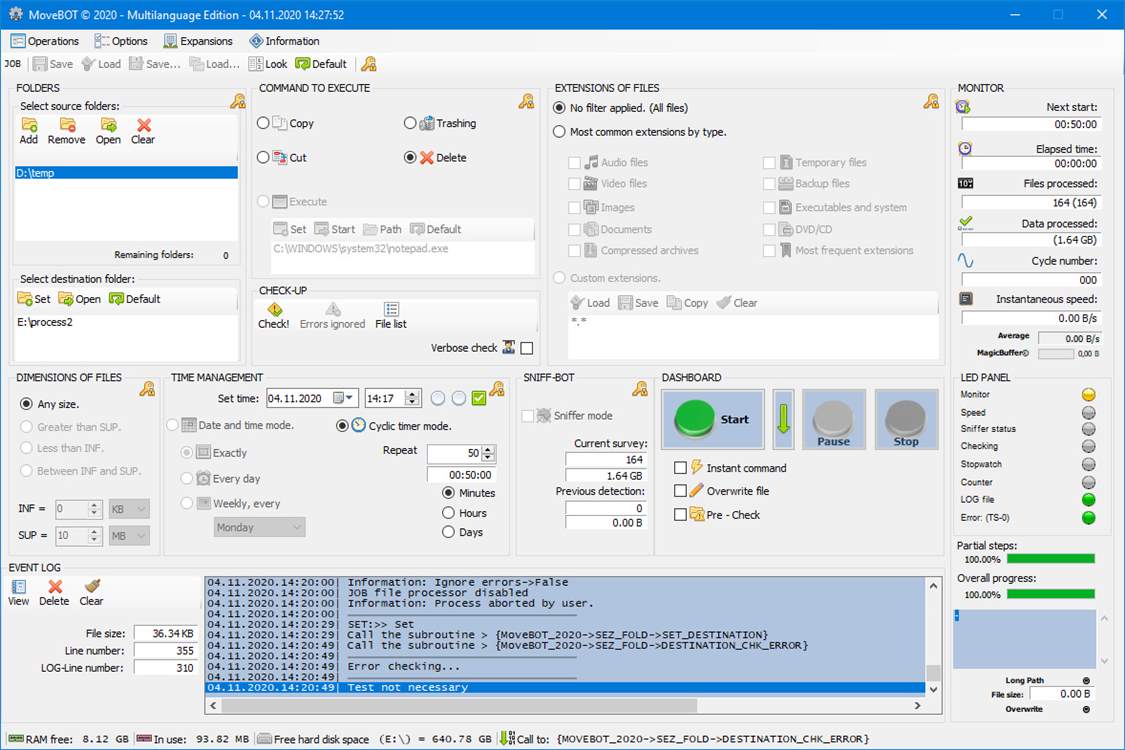Click the key icon in job toolbar
This screenshot has height=750, width=1125.
click(369, 64)
